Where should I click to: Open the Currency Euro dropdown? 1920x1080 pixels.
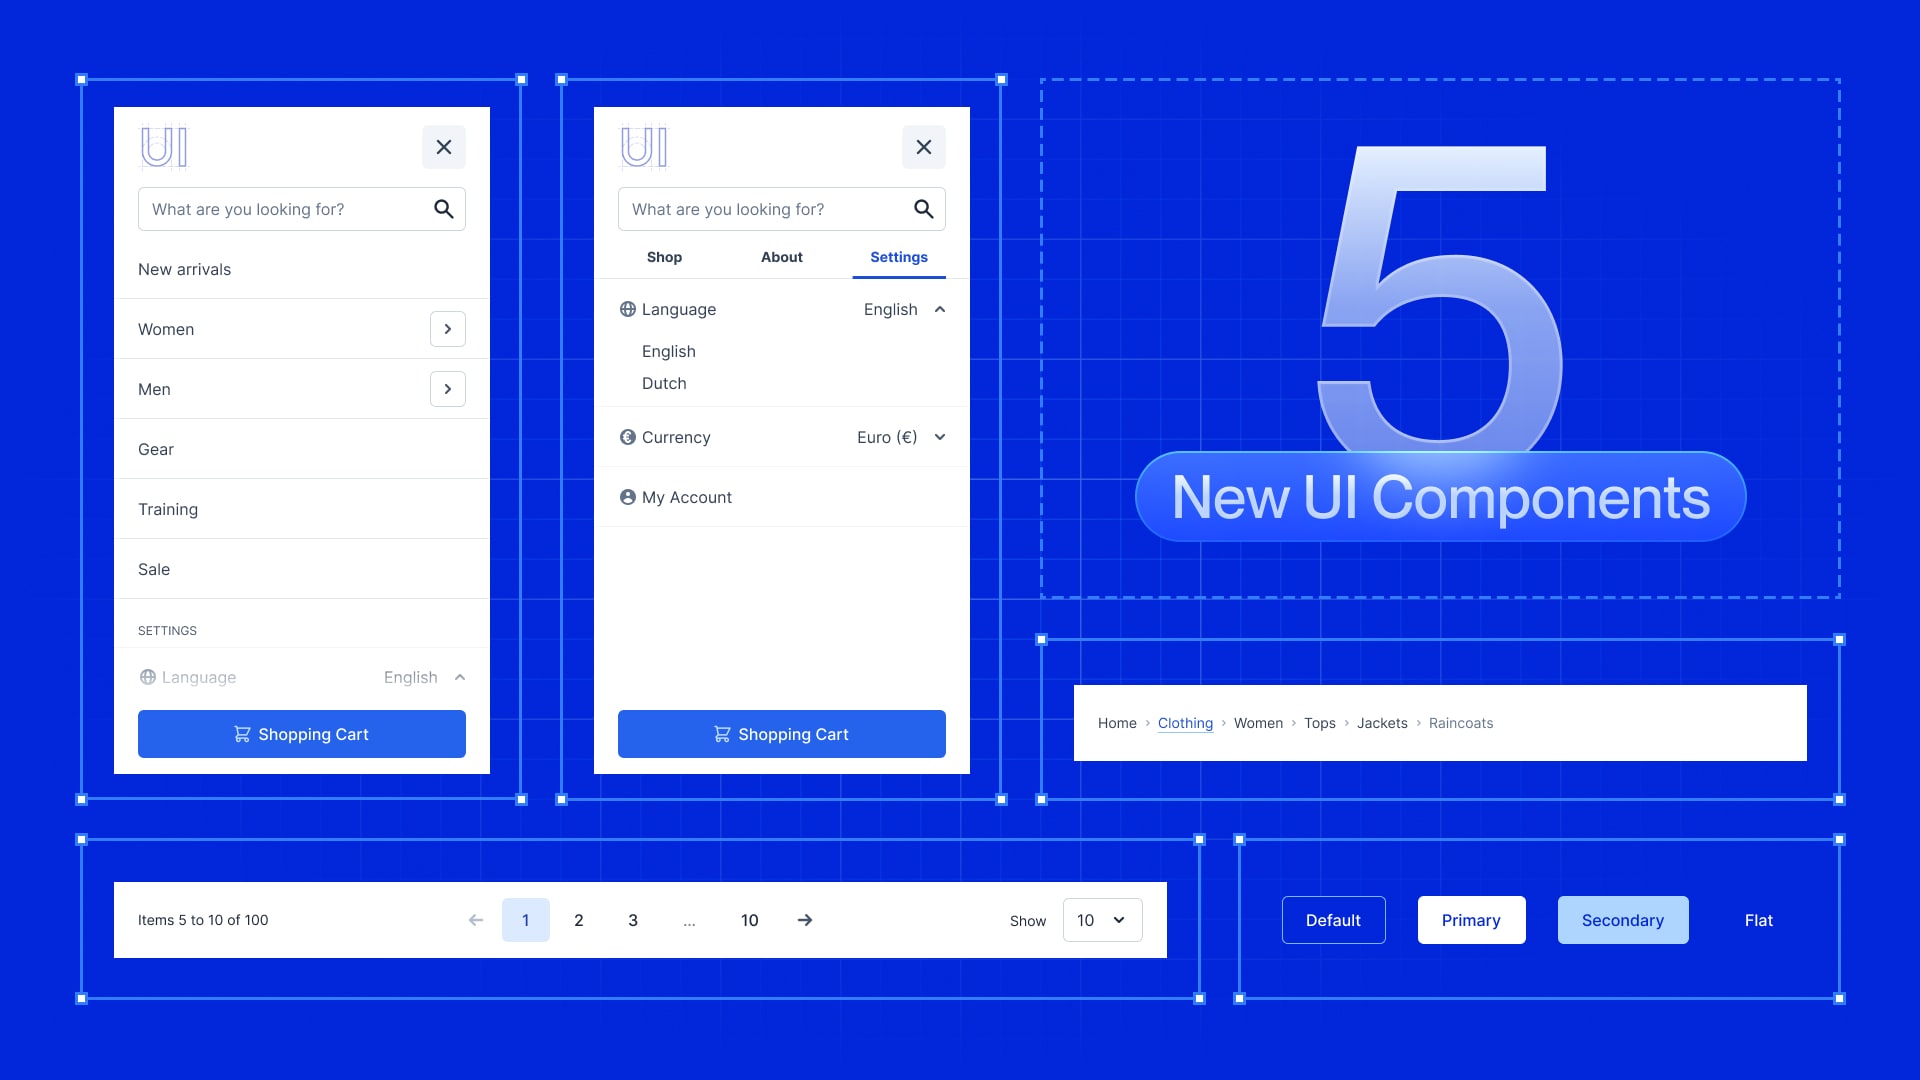(940, 436)
